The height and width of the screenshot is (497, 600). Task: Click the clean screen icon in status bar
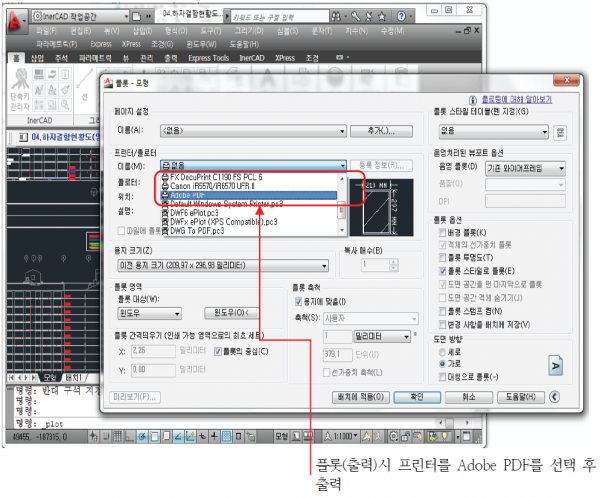466,436
